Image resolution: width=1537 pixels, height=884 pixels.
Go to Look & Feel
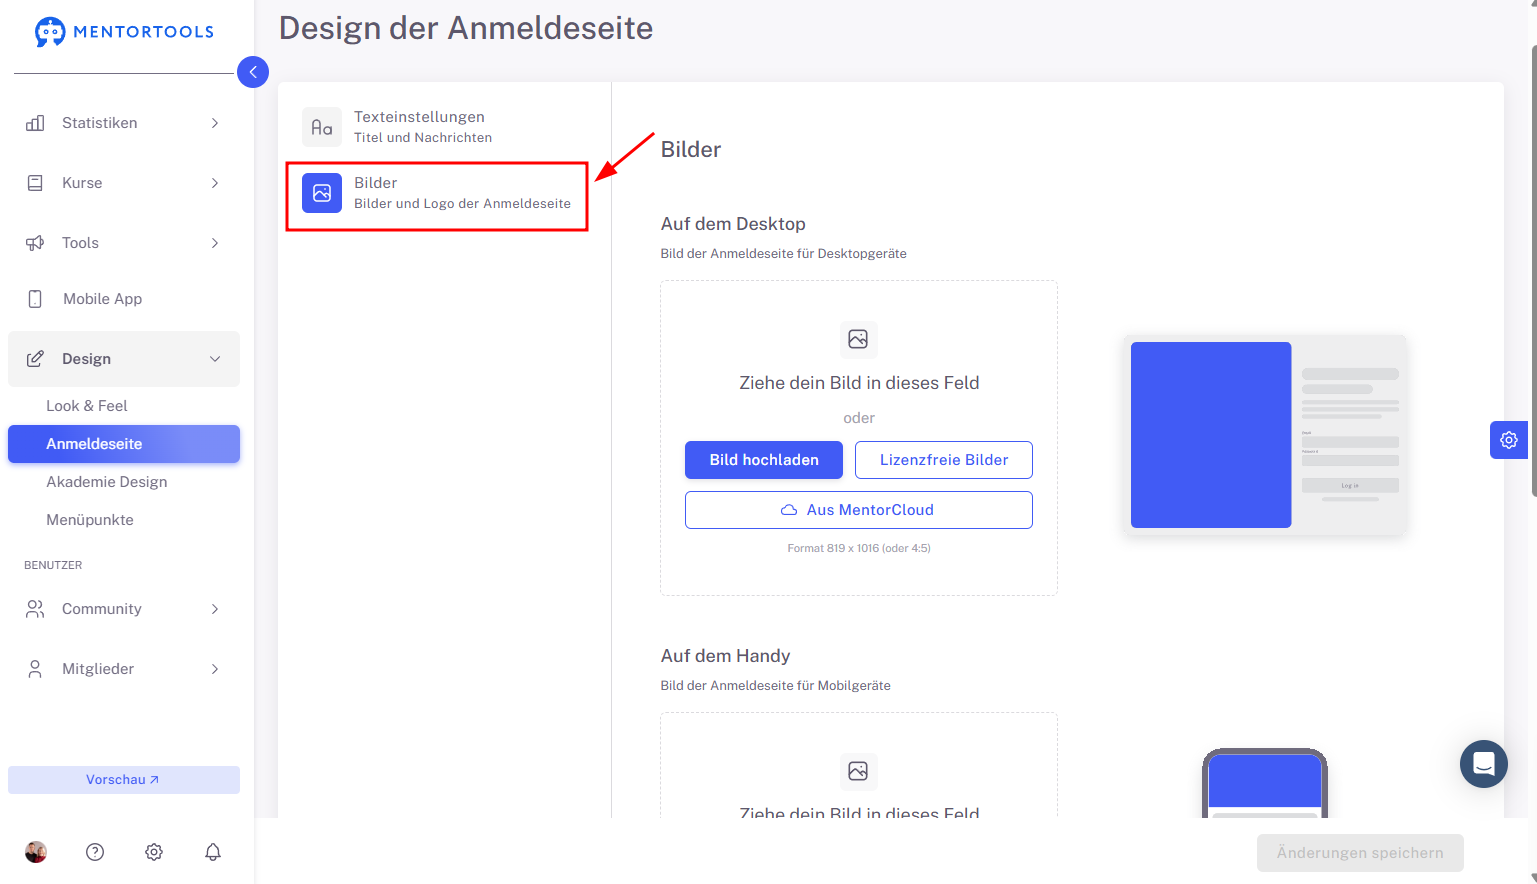(x=87, y=406)
